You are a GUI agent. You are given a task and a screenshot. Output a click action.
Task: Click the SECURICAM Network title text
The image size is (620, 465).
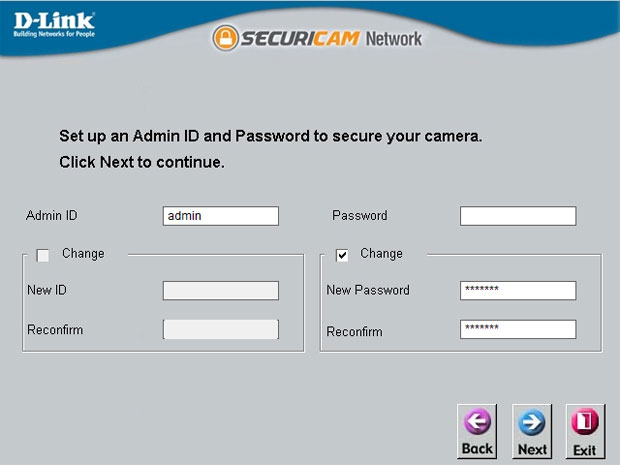pyautogui.click(x=331, y=39)
